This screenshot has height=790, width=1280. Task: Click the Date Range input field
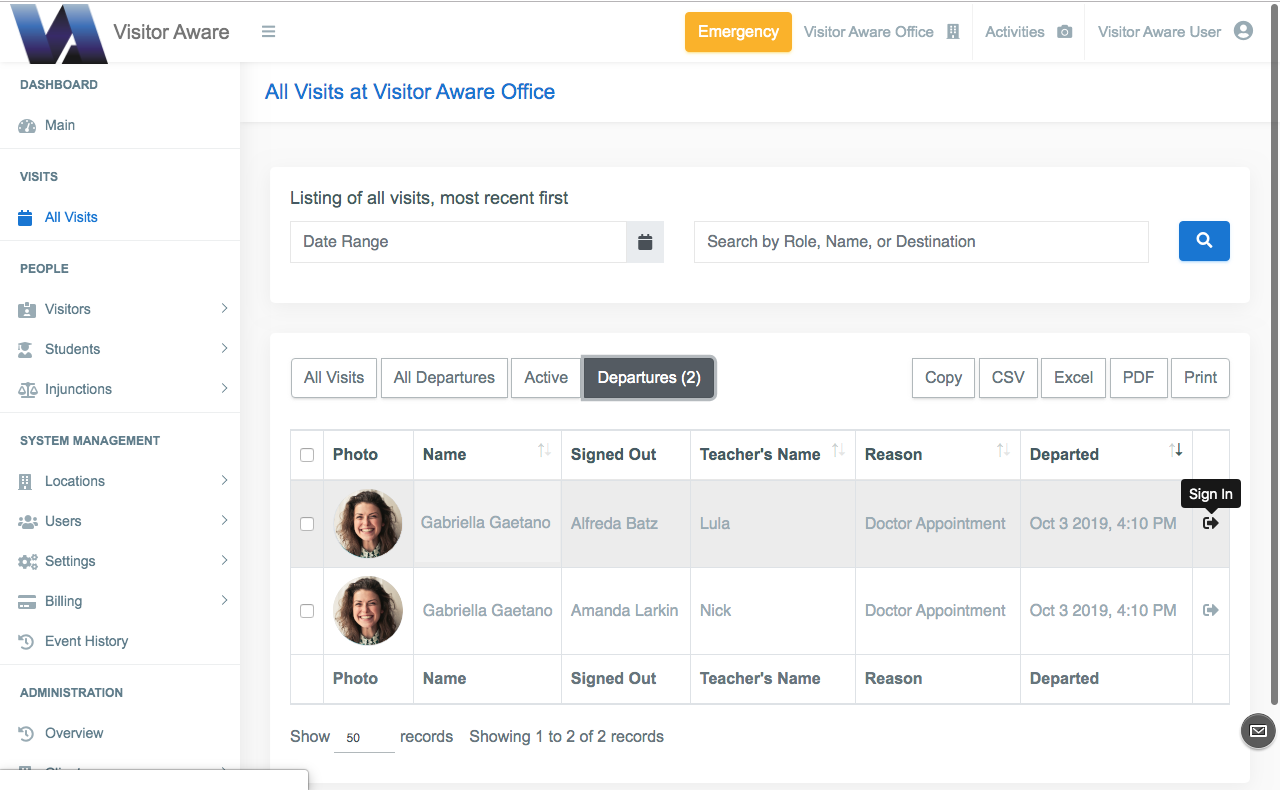point(458,242)
